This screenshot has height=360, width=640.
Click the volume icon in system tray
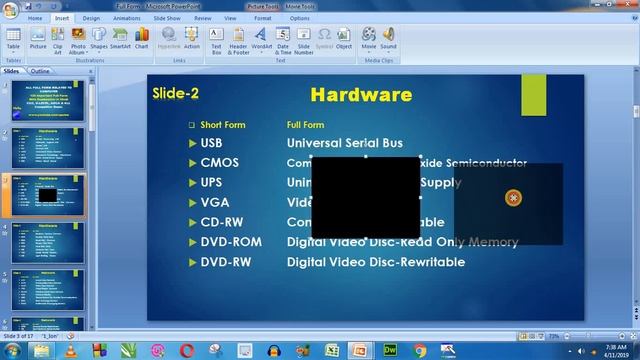pyautogui.click(x=581, y=351)
